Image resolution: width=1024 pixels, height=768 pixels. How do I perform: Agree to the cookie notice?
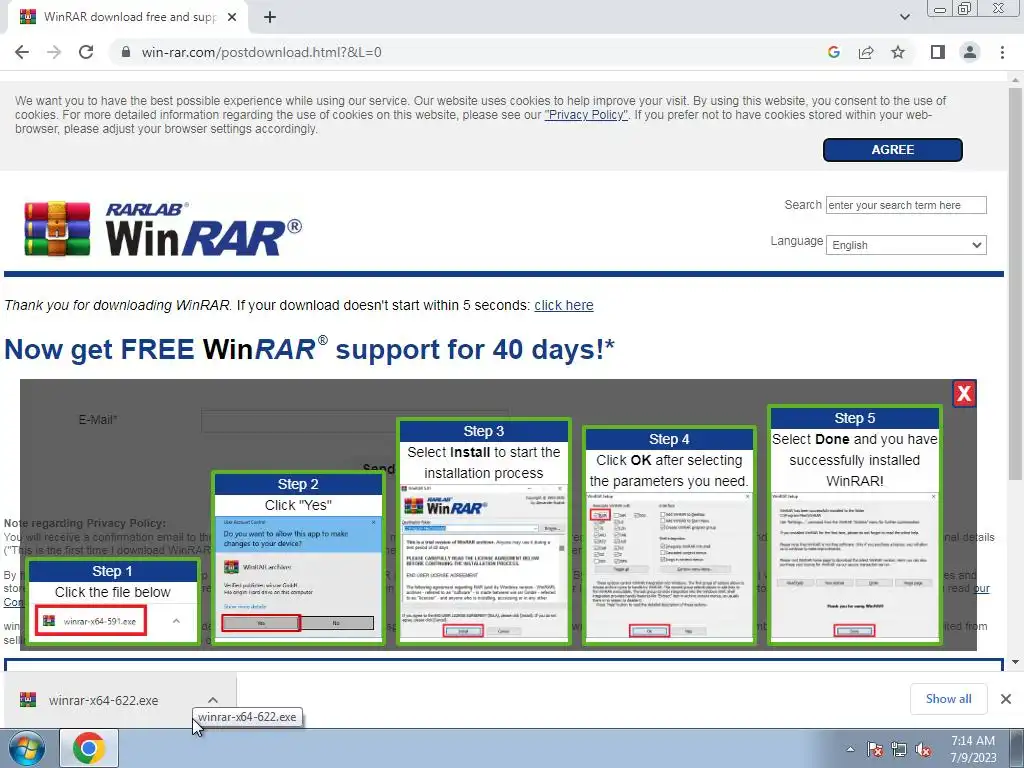892,150
